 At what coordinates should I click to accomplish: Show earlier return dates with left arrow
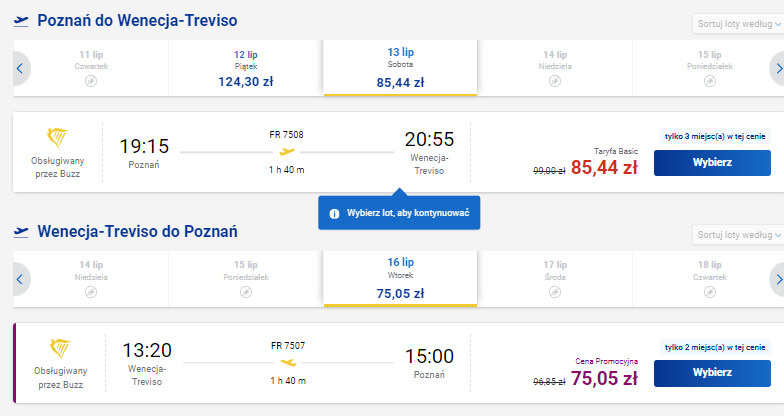20,279
